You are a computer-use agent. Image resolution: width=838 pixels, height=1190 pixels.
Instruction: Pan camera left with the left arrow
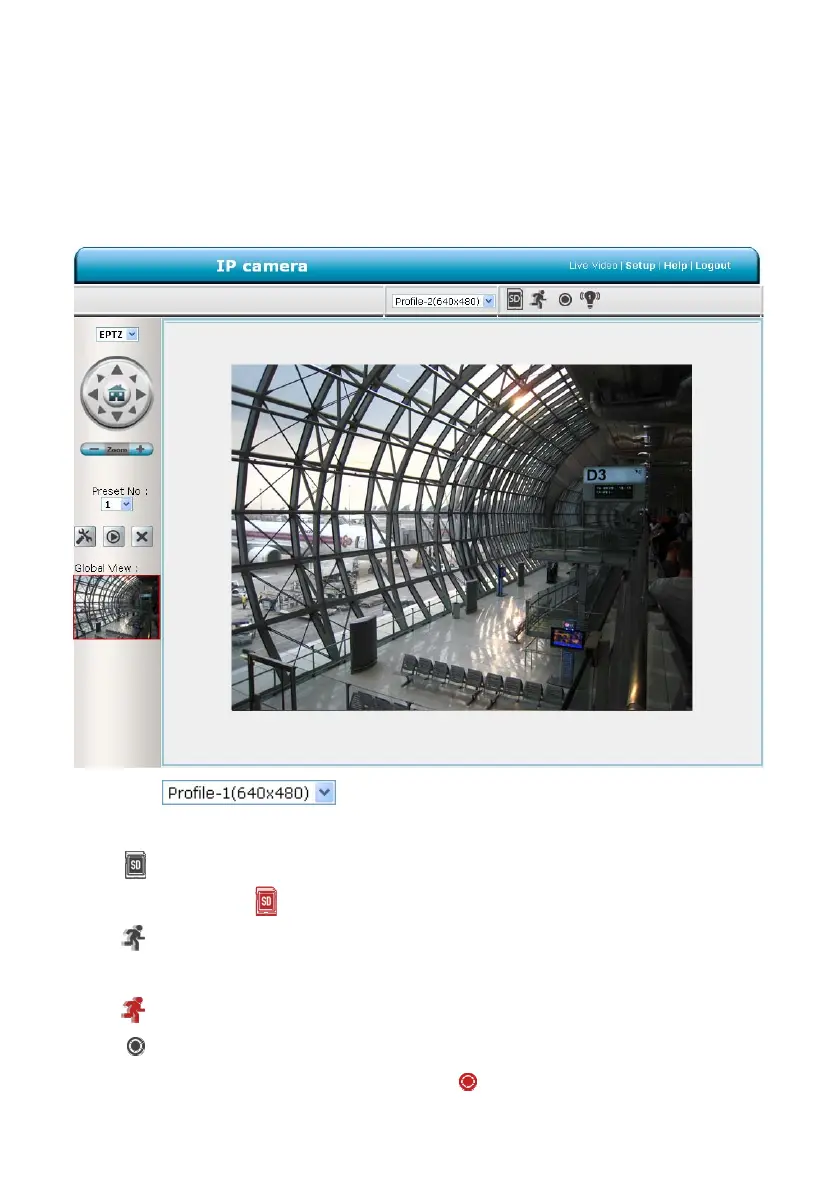93,395
